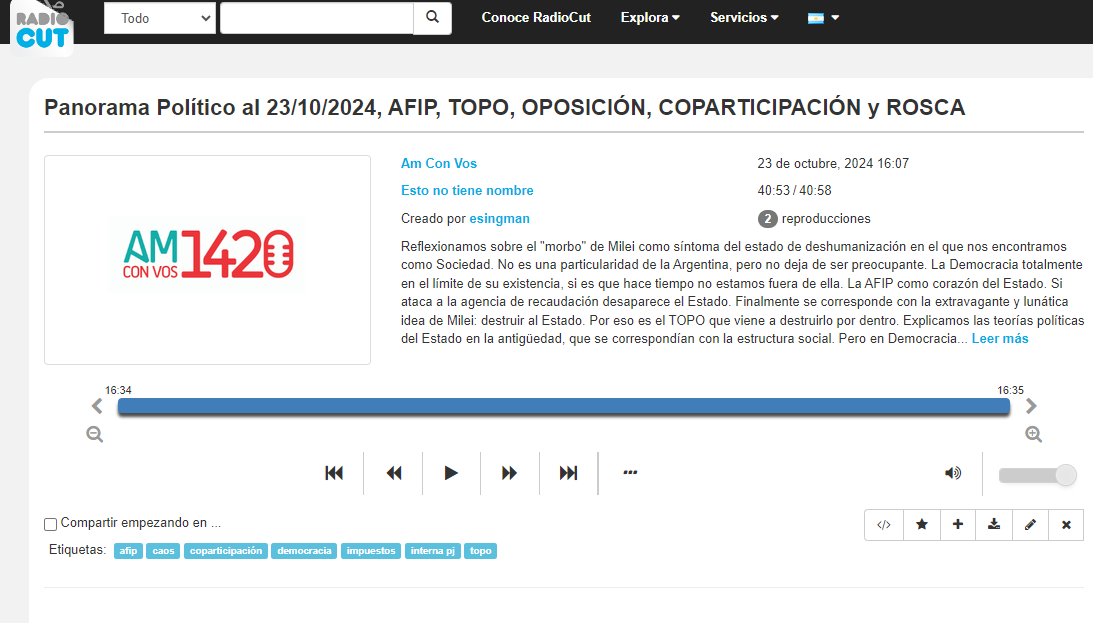Download the cut with the download icon
This screenshot has height=623, width=1093.
(x=993, y=524)
